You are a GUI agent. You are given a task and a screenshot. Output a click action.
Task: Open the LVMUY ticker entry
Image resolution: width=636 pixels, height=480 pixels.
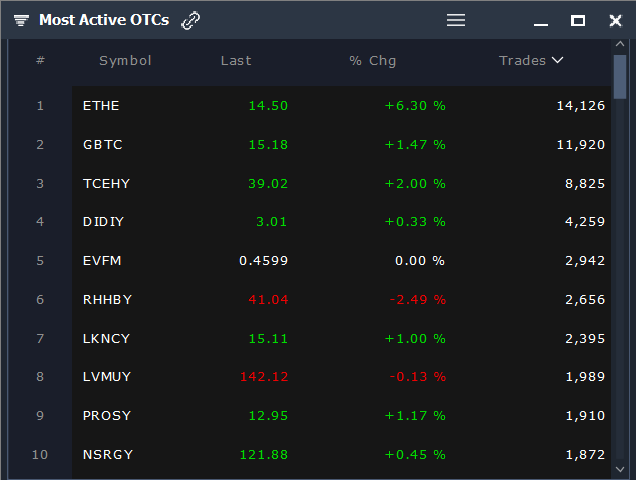107,377
